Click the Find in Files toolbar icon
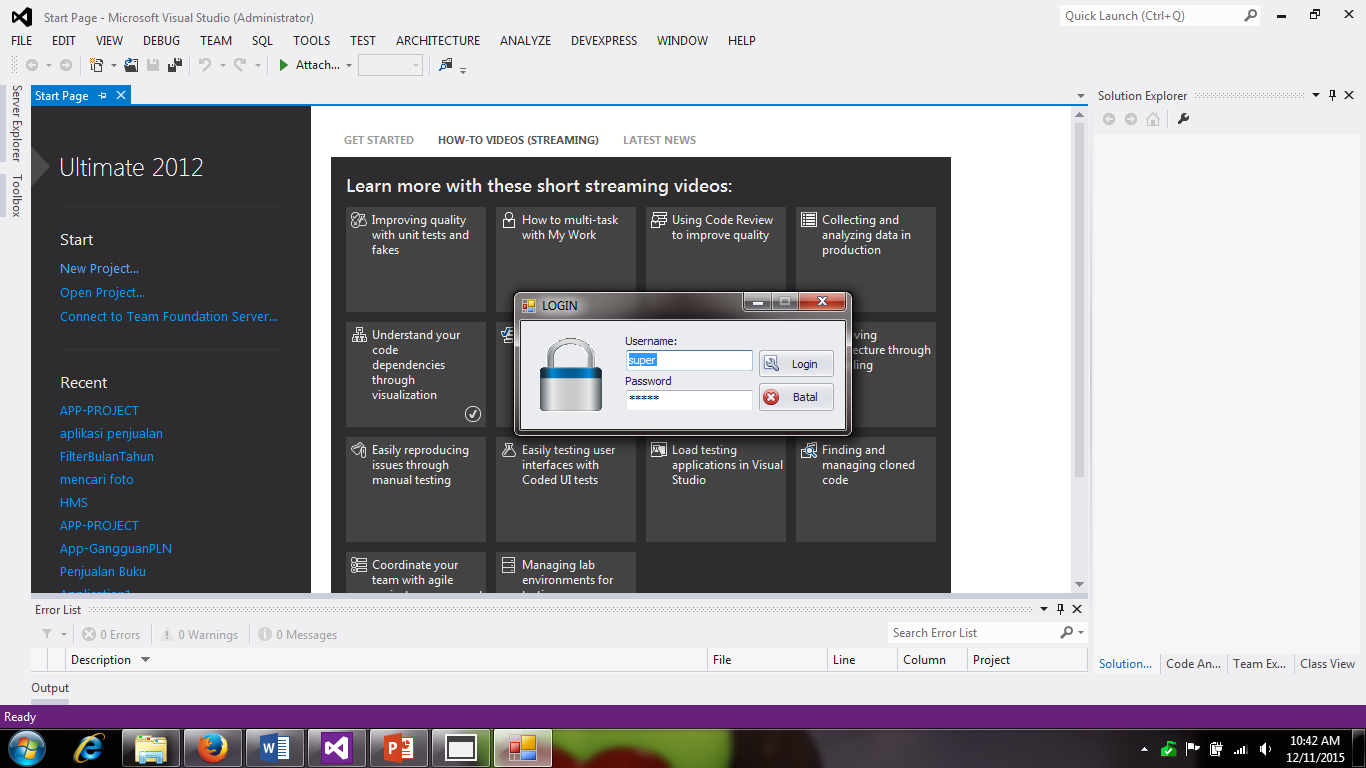This screenshot has height=768, width=1366. [x=446, y=65]
